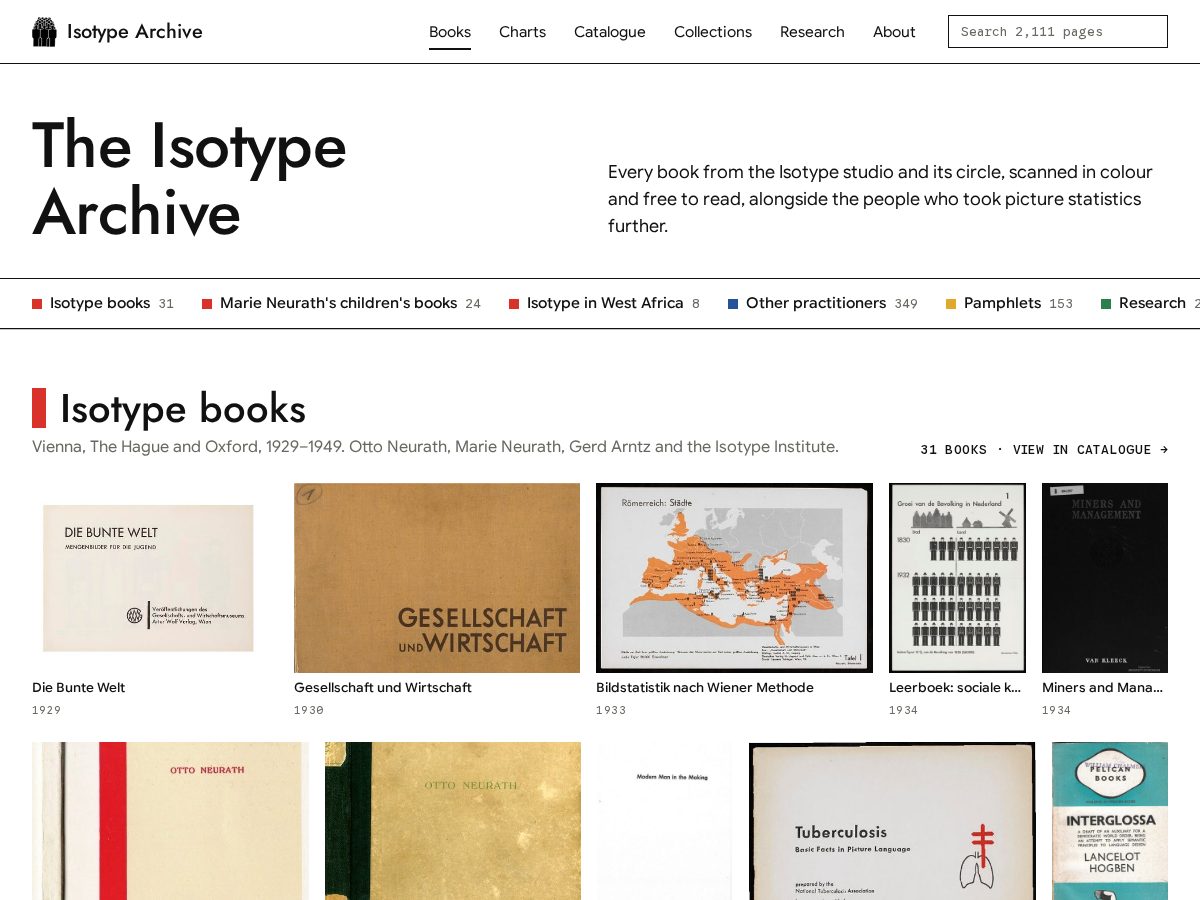Viewport: 1200px width, 900px height.
Task: Open the Research nav item
Action: point(812,32)
